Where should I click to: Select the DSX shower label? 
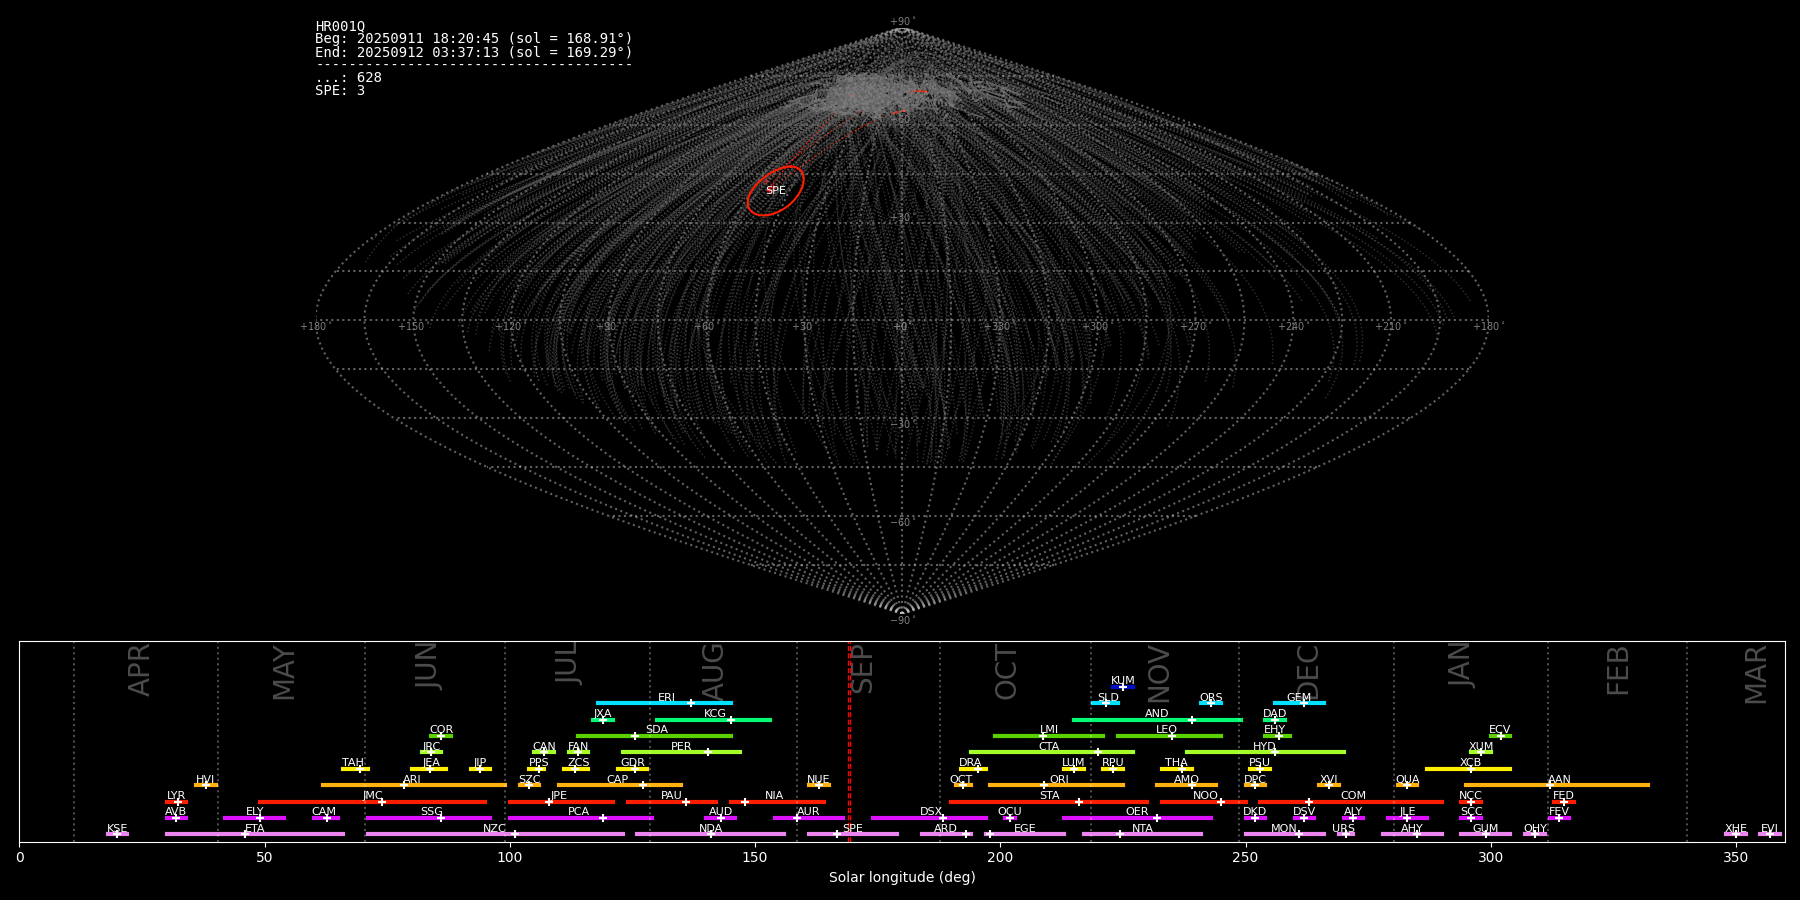[931, 812]
